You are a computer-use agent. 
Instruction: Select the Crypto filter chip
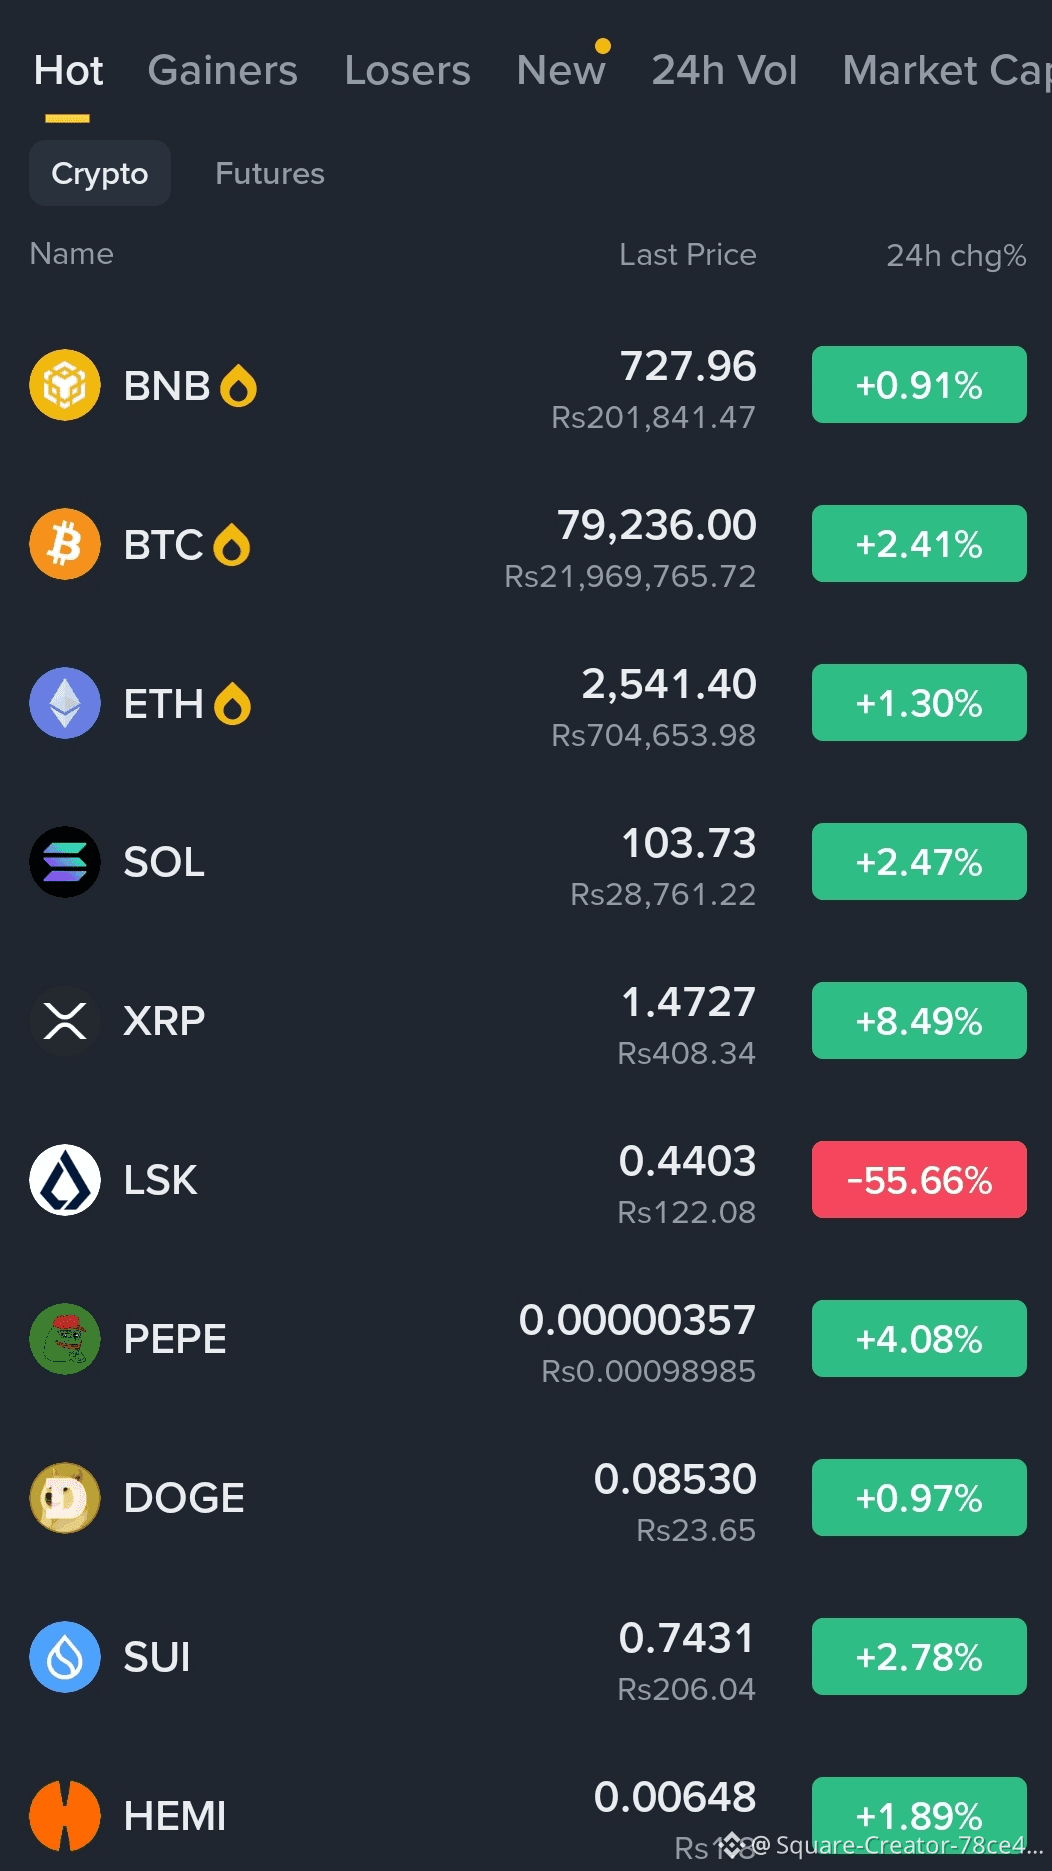(100, 173)
